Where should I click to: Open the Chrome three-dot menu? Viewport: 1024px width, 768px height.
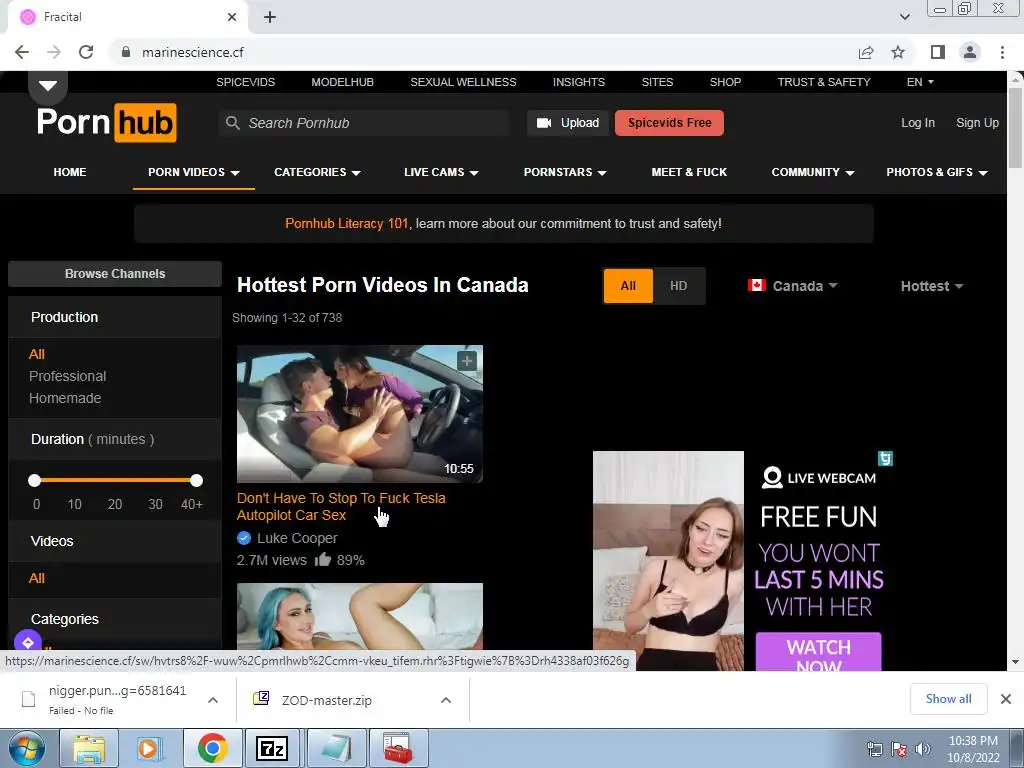pos(1002,52)
